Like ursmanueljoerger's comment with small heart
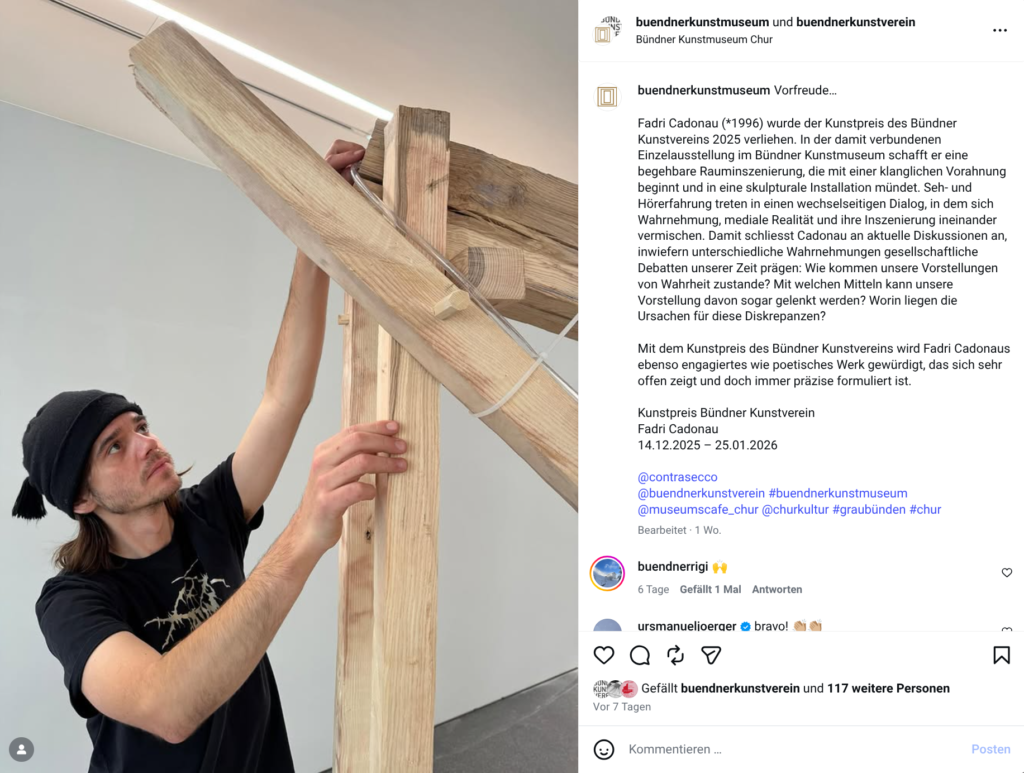 click(x=1006, y=629)
